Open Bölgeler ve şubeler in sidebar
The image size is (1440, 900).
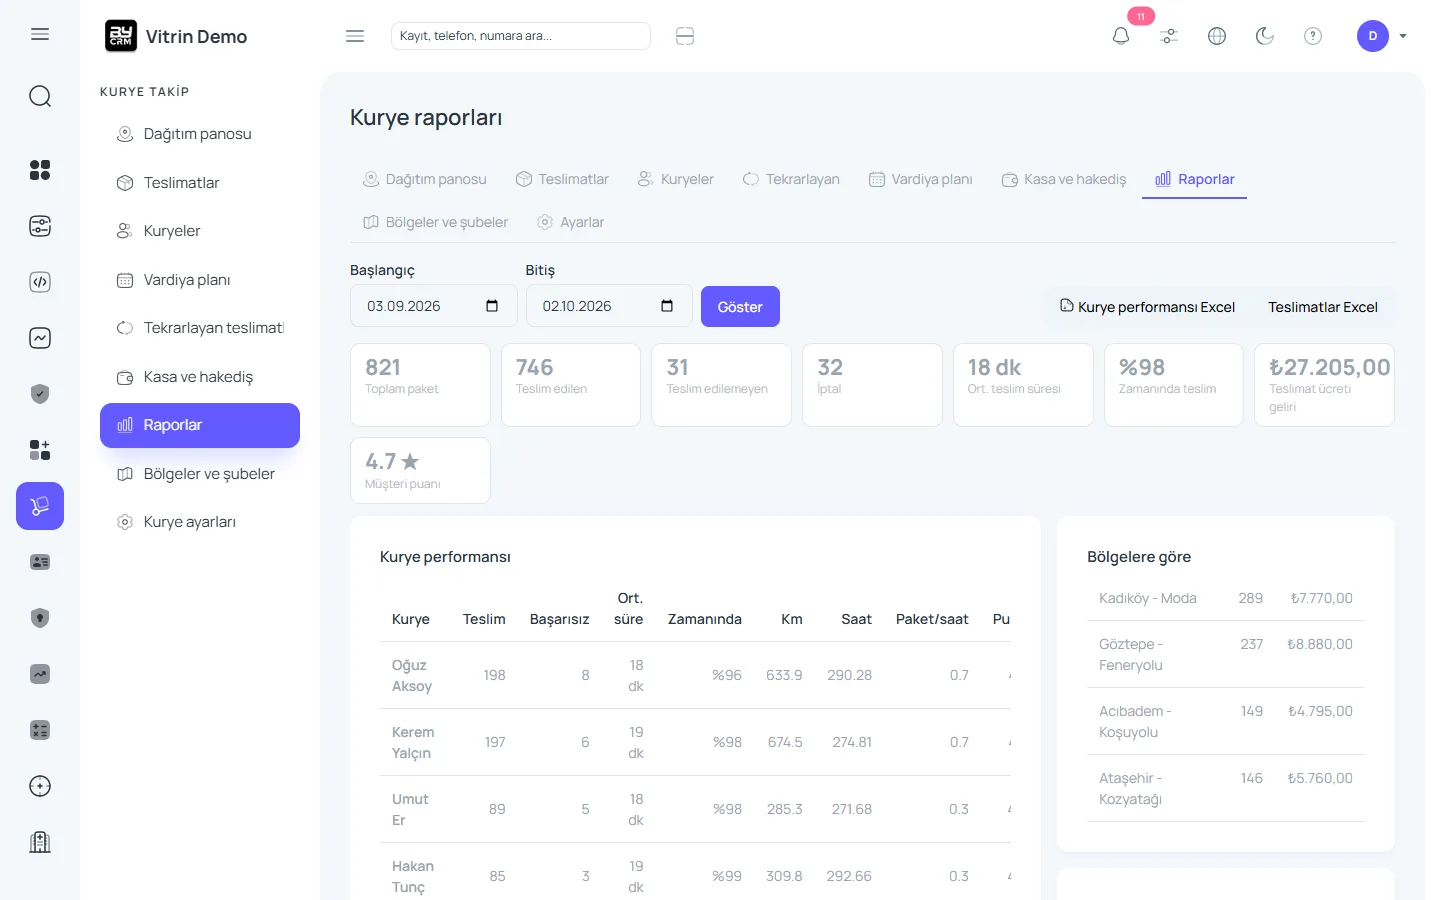tap(200, 474)
